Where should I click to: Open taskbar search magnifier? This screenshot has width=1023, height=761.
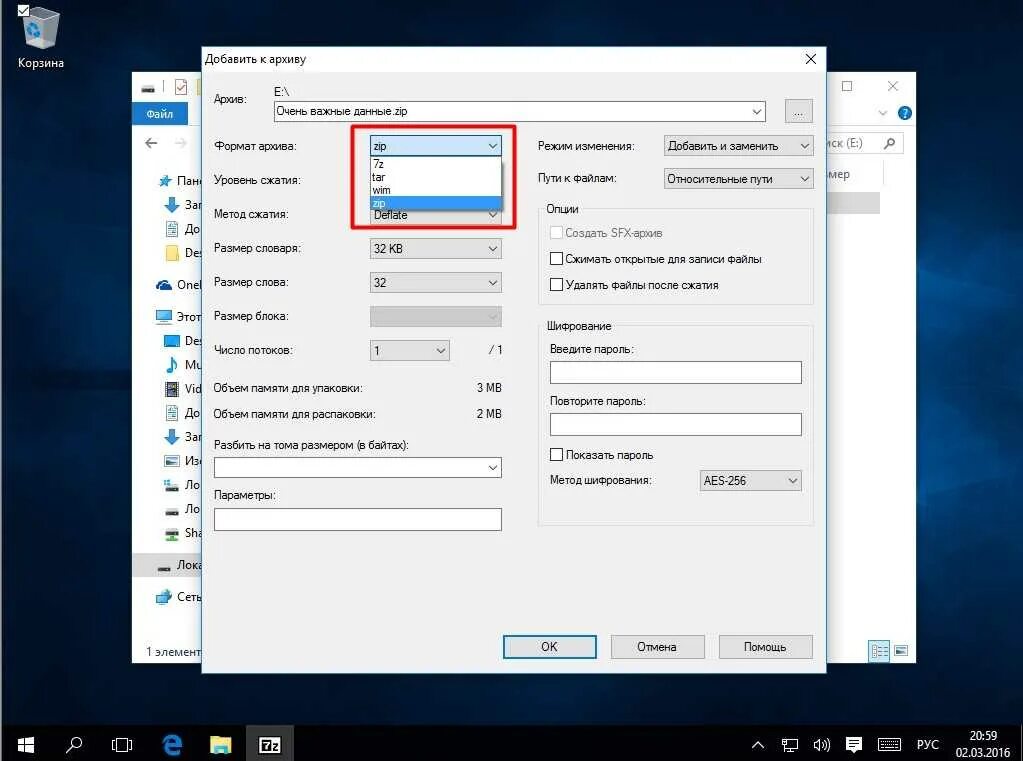74,744
